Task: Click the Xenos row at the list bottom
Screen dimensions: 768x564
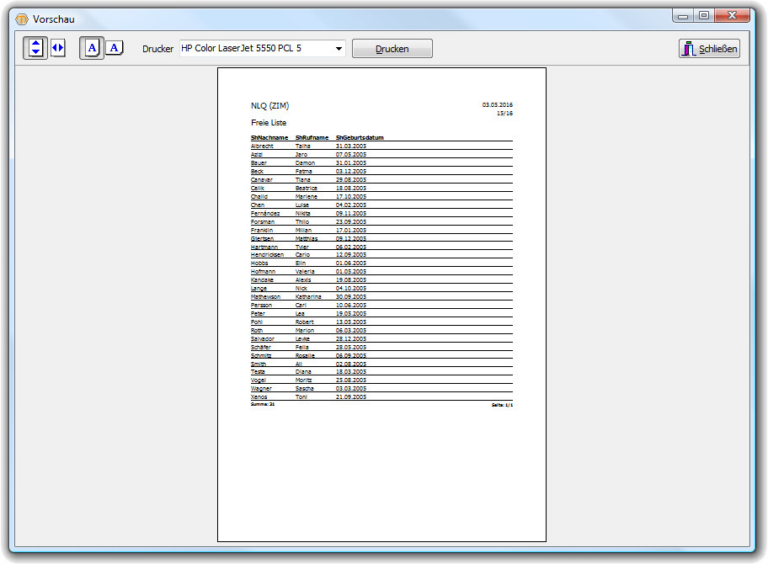Action: pyautogui.click(x=260, y=397)
